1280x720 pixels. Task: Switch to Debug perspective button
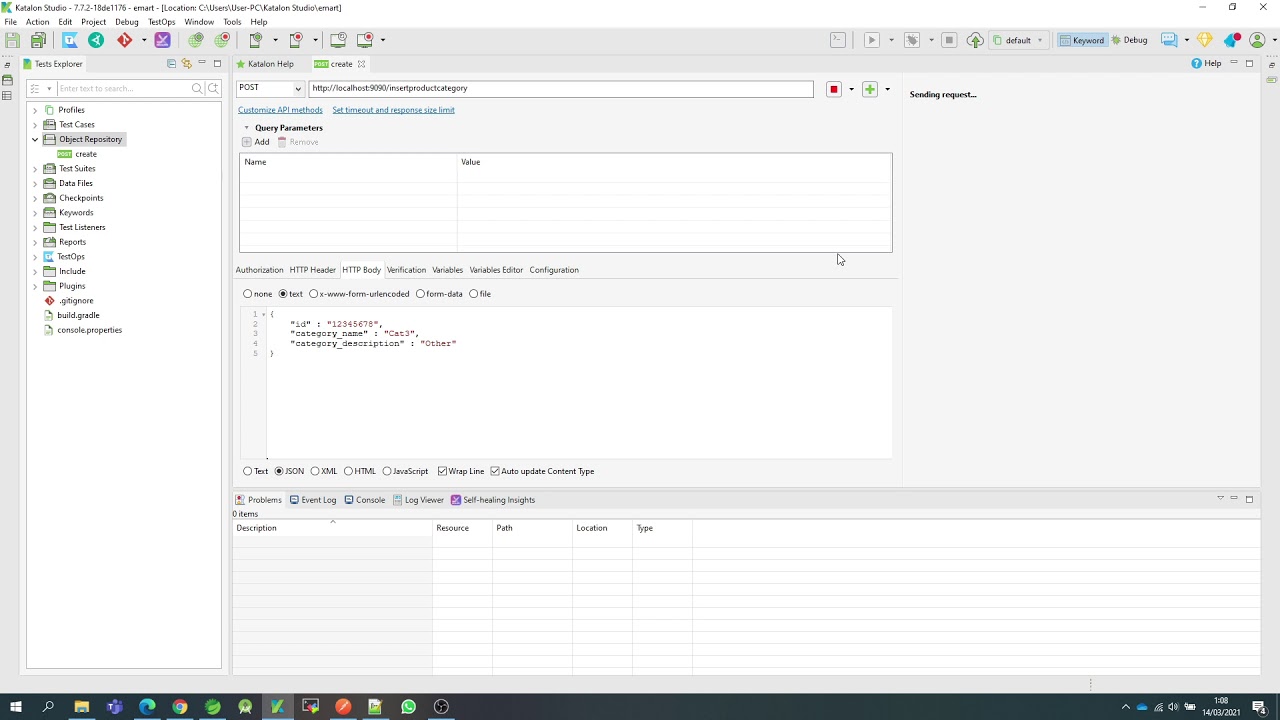(1130, 40)
